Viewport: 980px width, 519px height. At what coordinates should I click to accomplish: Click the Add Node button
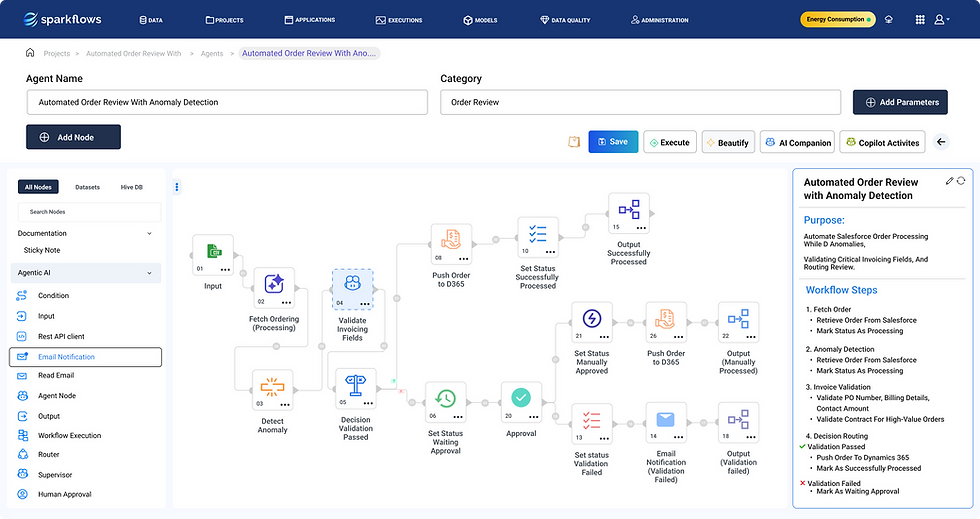[x=73, y=137]
